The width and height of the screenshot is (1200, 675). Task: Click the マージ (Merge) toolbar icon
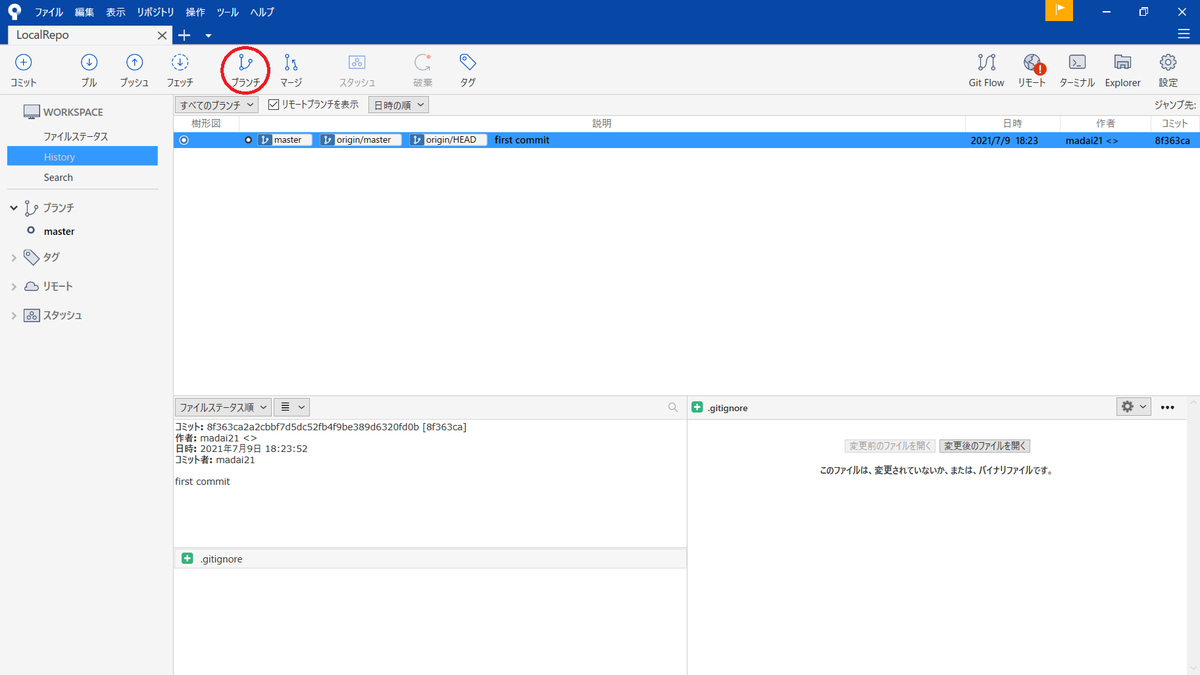[x=291, y=63]
